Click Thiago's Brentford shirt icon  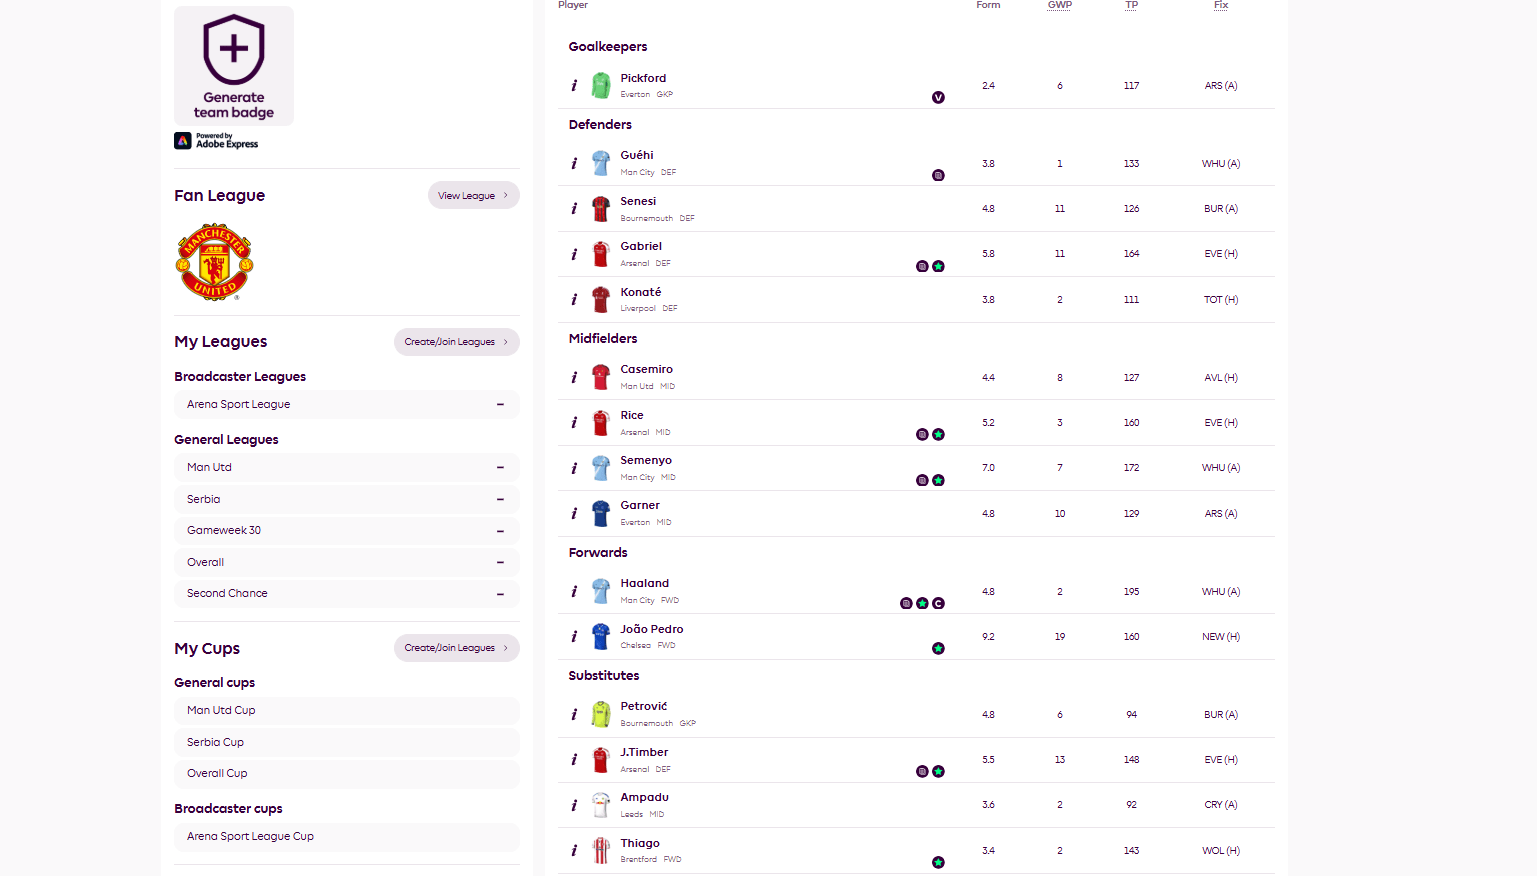601,850
